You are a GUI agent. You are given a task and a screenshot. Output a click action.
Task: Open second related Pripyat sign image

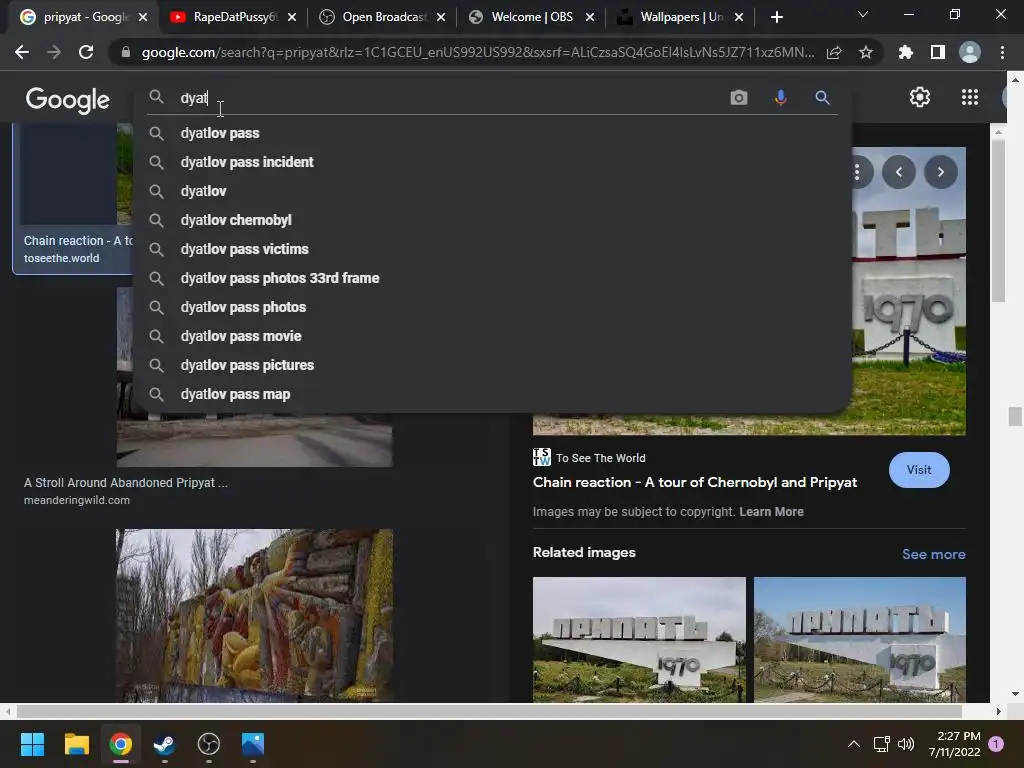point(859,639)
